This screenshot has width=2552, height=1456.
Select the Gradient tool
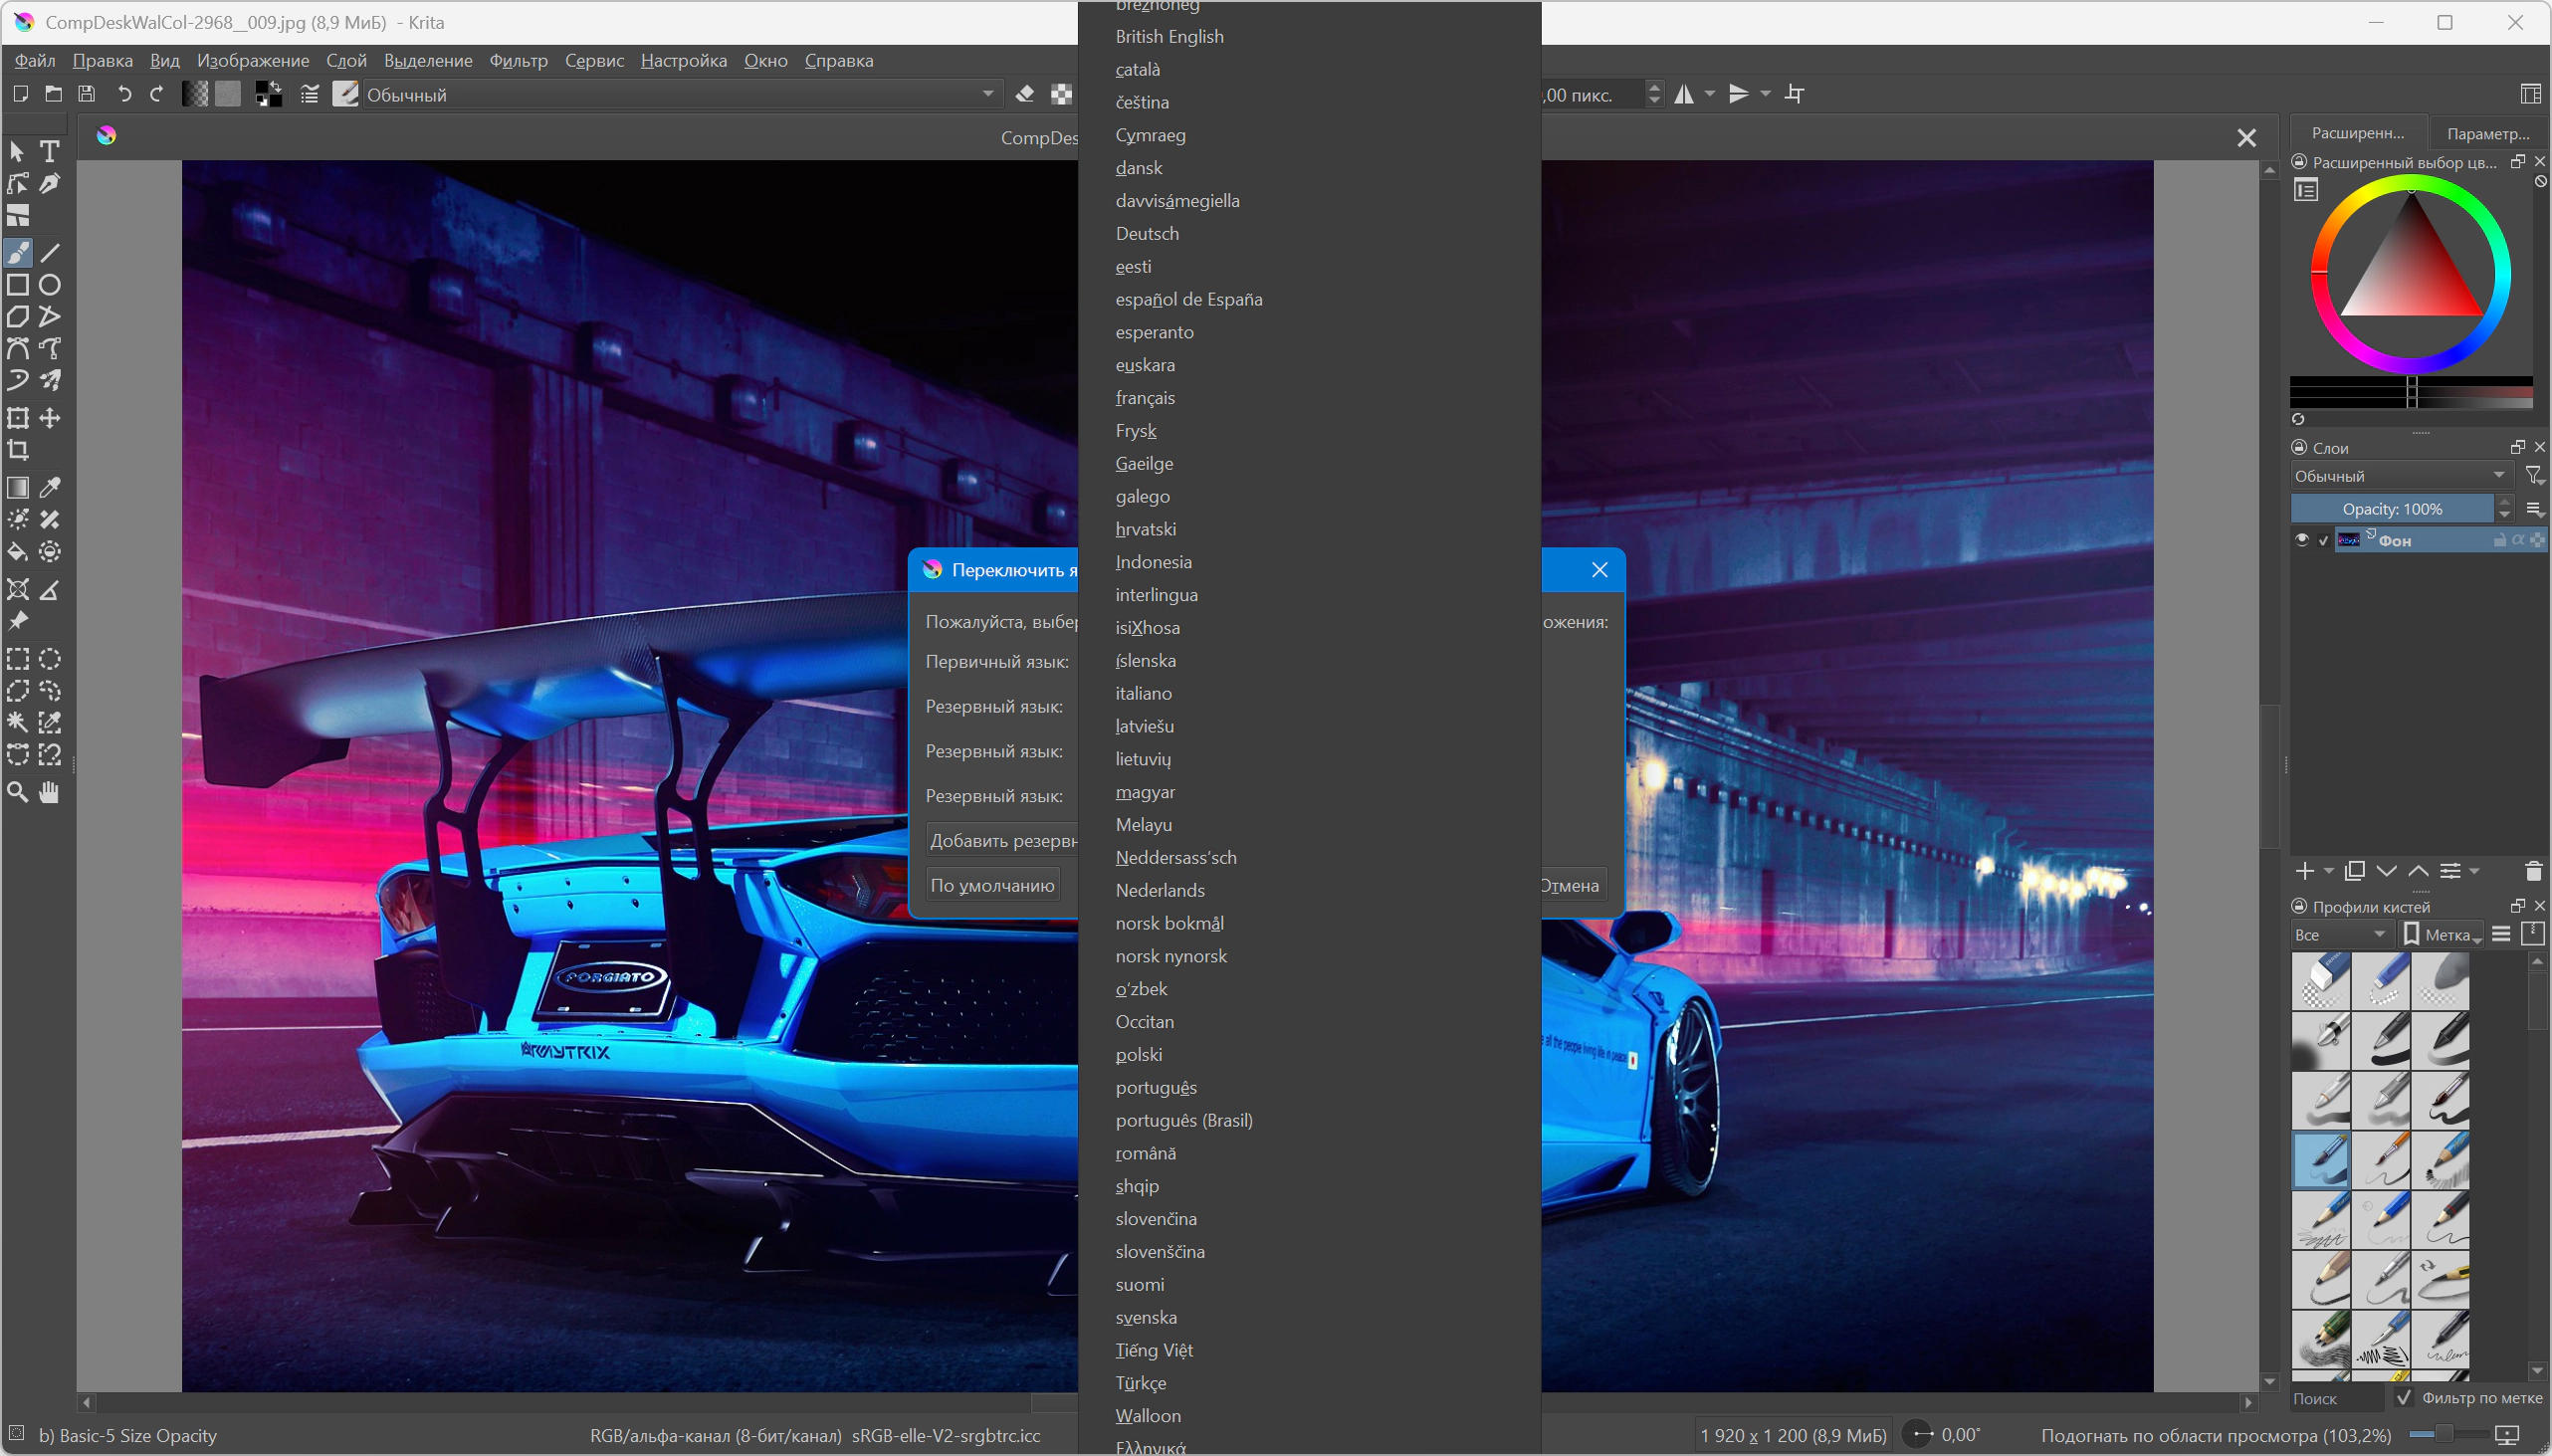(18, 488)
